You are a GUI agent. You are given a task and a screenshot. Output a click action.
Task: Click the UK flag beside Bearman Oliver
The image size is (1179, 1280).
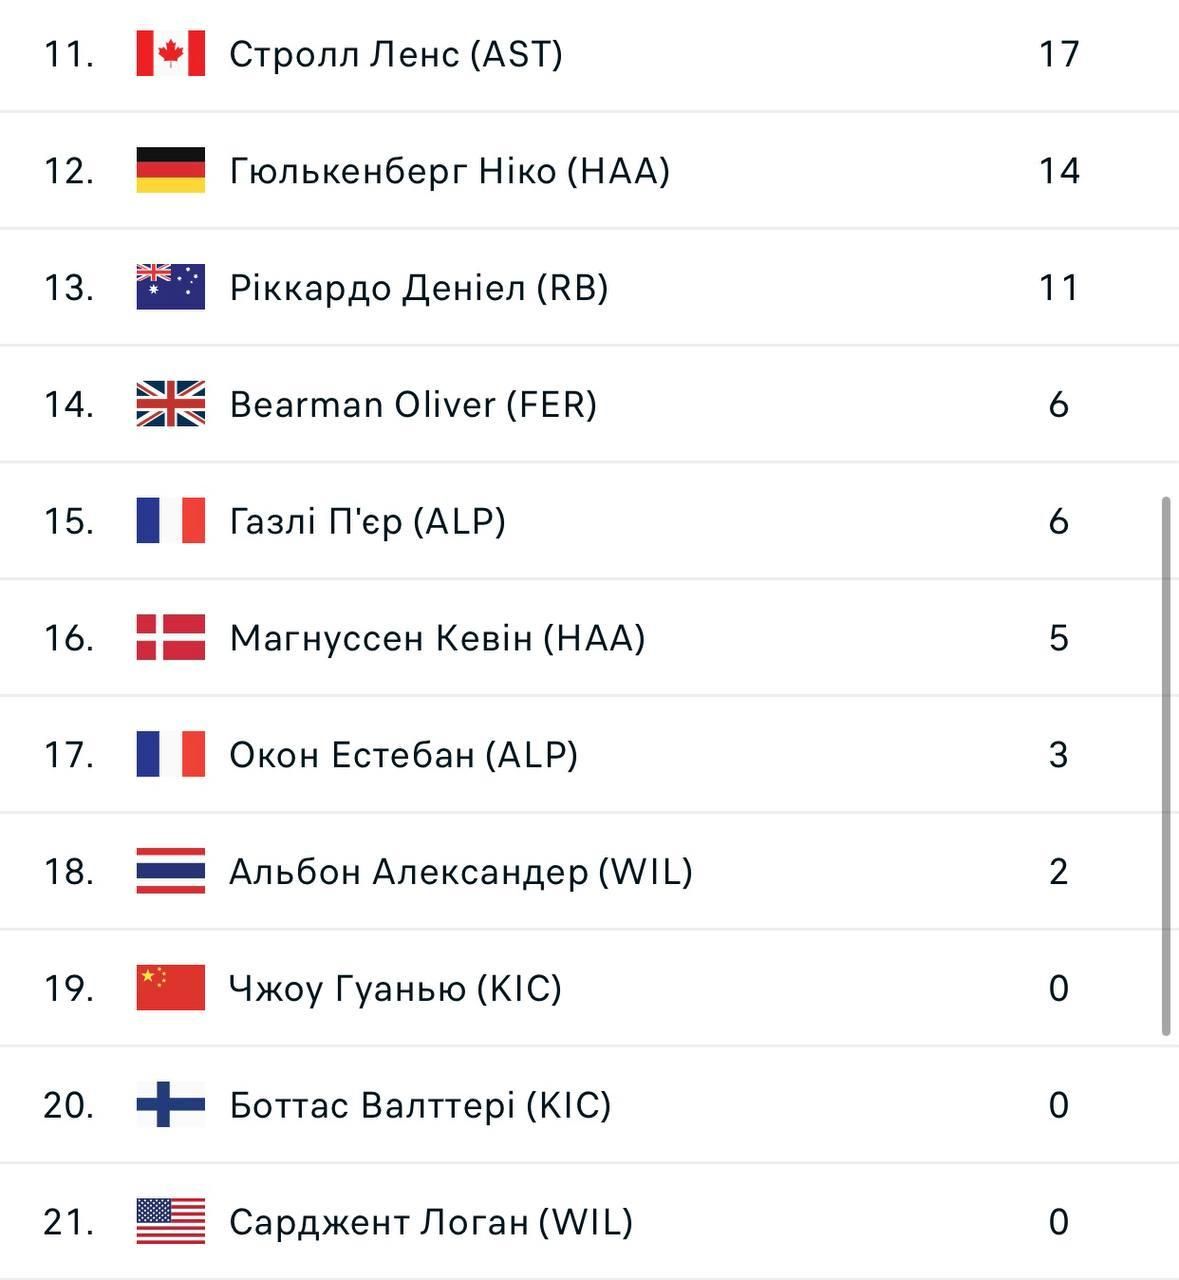pyautogui.click(x=171, y=404)
